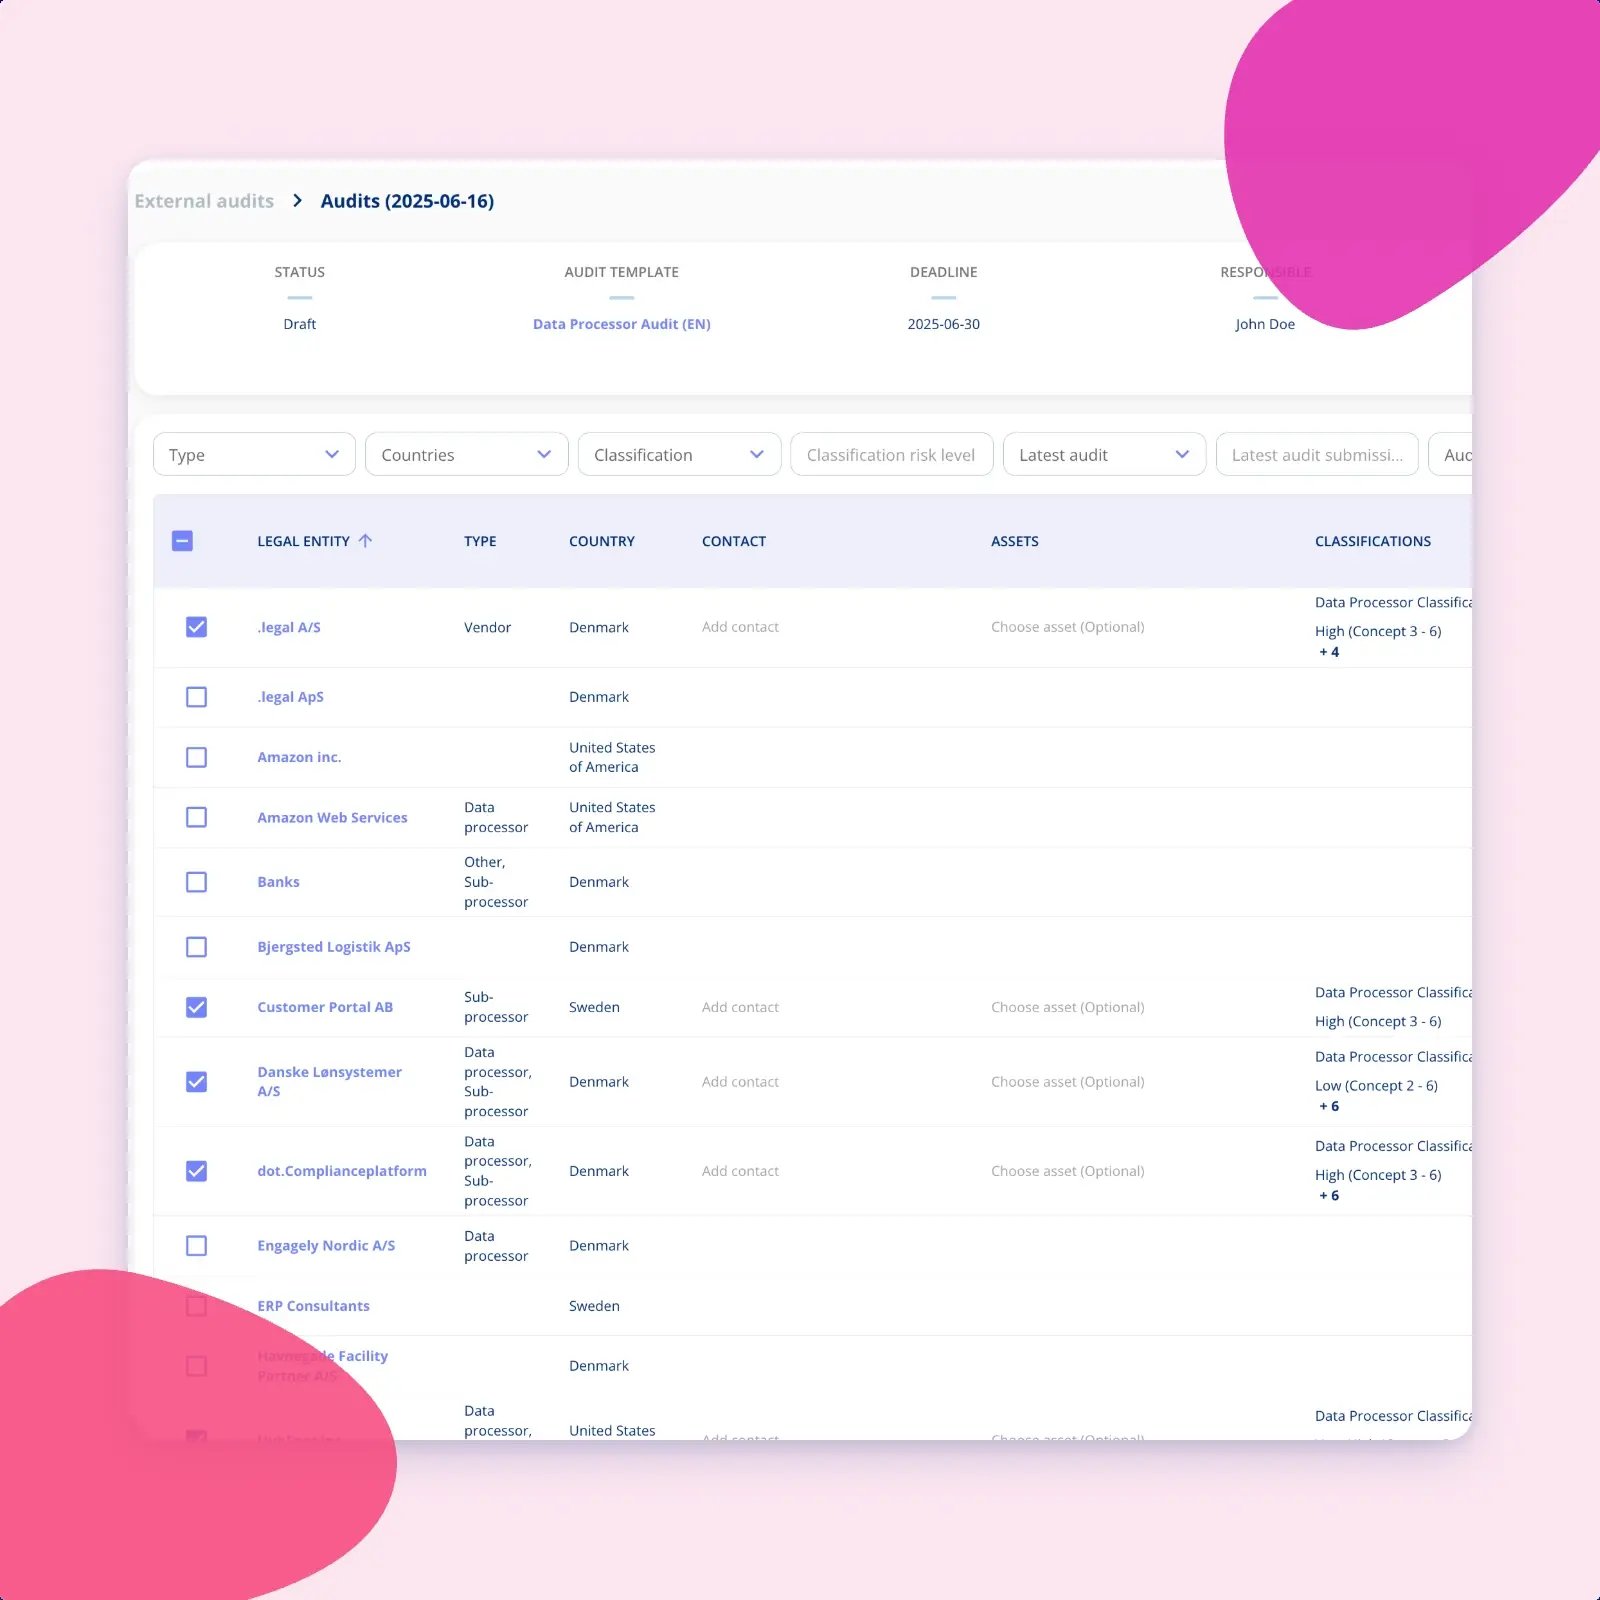The width and height of the screenshot is (1600, 1600).
Task: Expand the +4 classifications for .legal A/S
Action: [1329, 652]
